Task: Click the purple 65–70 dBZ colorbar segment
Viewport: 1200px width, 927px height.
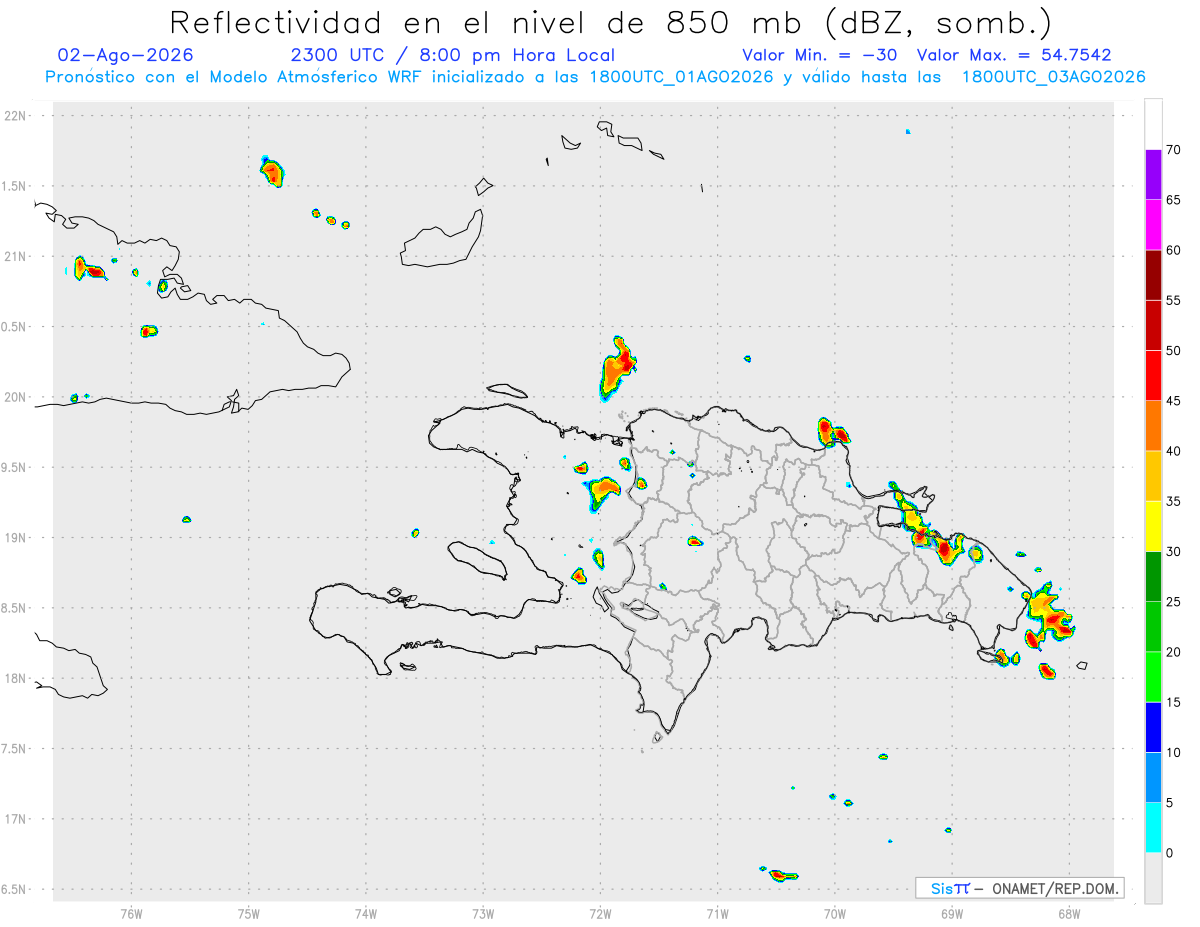Action: (x=1153, y=175)
